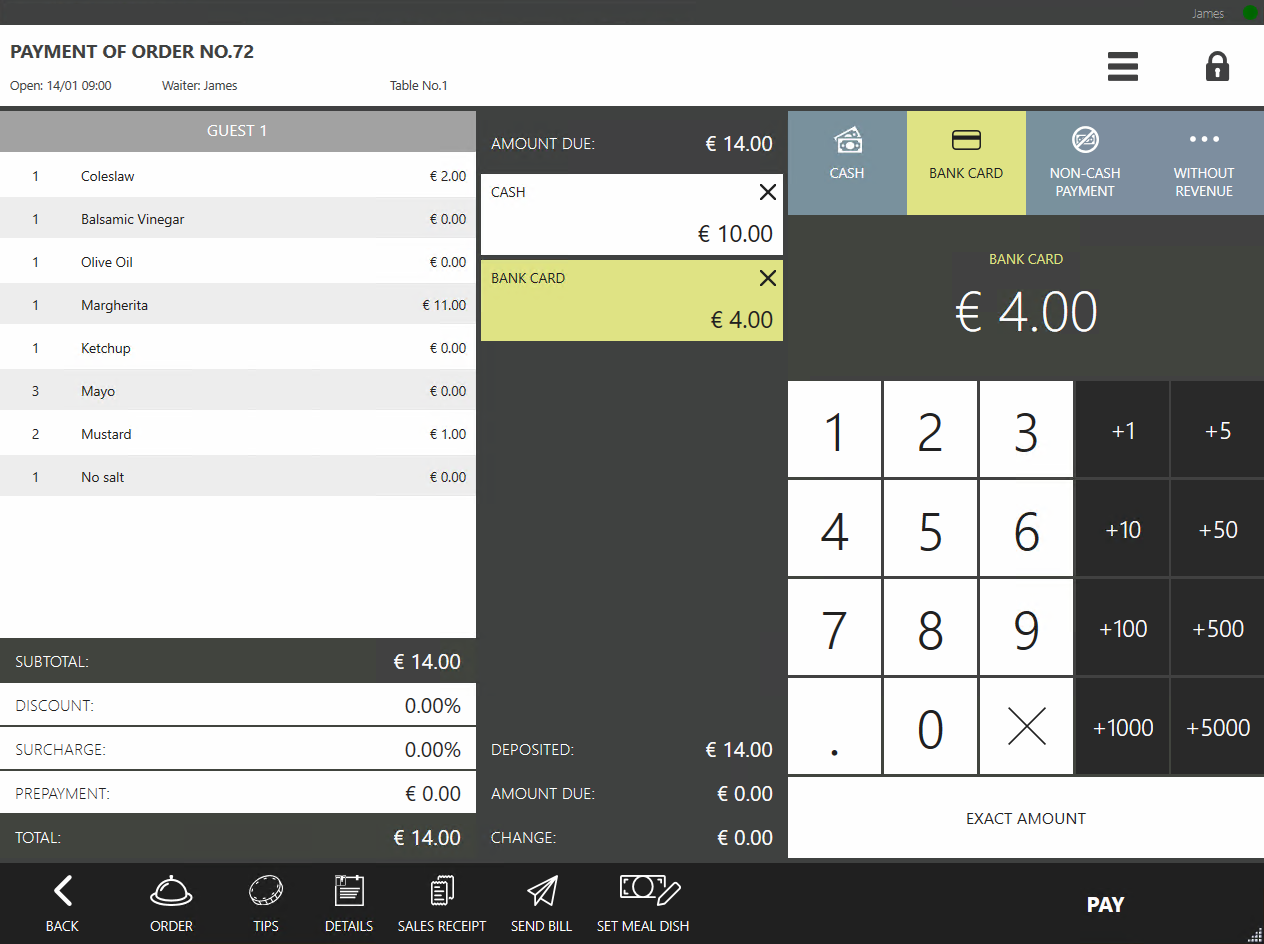Send bill via paper plane icon

[541, 904]
